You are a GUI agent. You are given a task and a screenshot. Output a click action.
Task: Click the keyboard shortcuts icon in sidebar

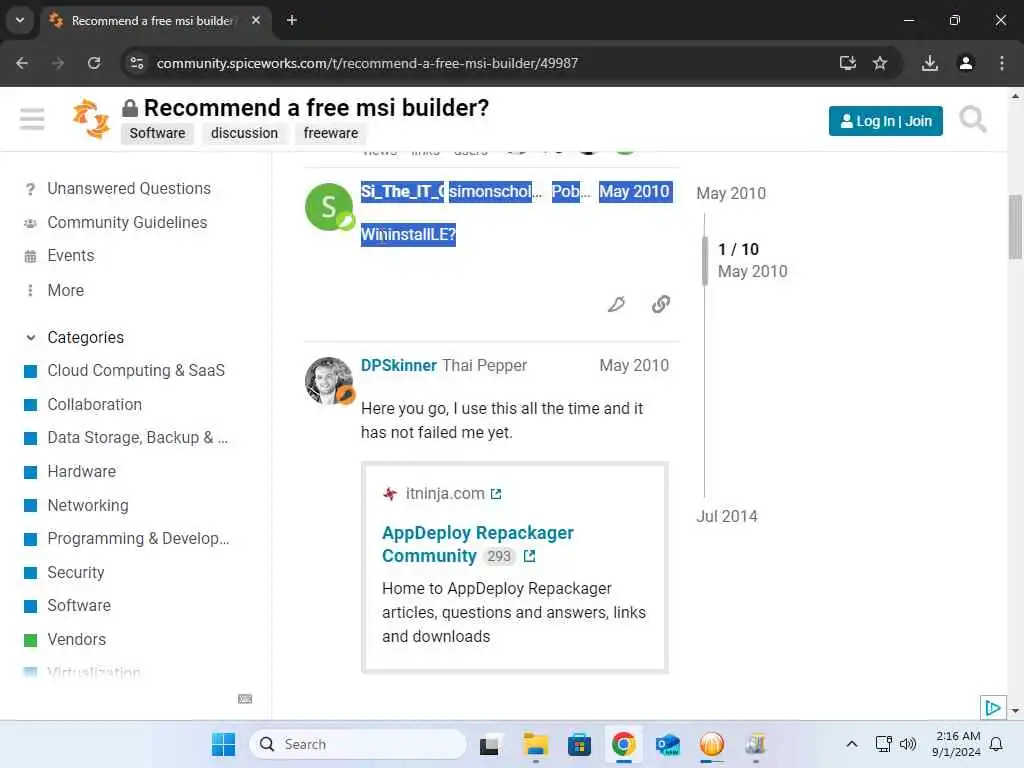pyautogui.click(x=245, y=699)
